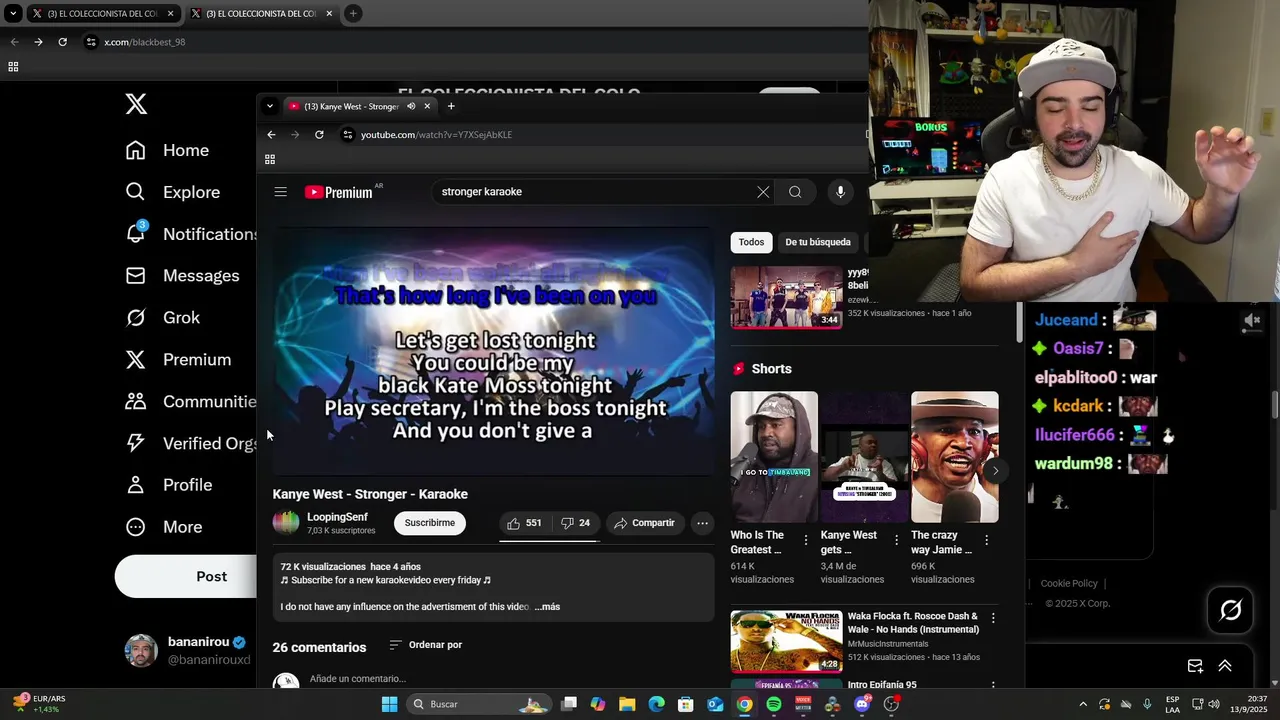Viewport: 1280px width, 720px height.
Task: Open Home in the X sidebar
Action: pos(167,150)
